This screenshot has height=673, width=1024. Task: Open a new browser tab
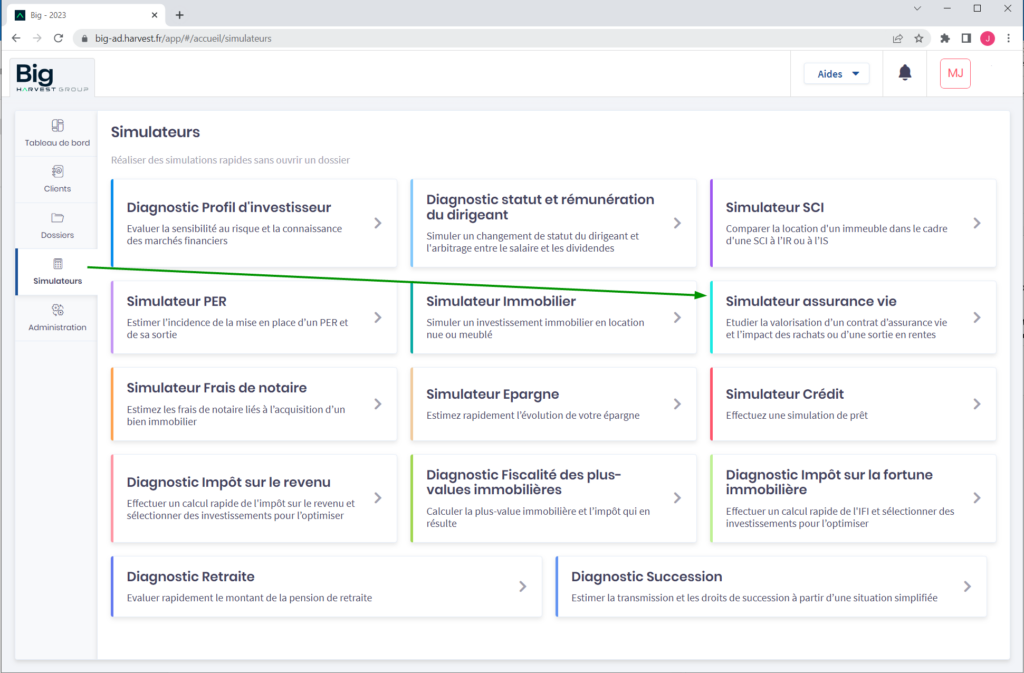(x=180, y=15)
